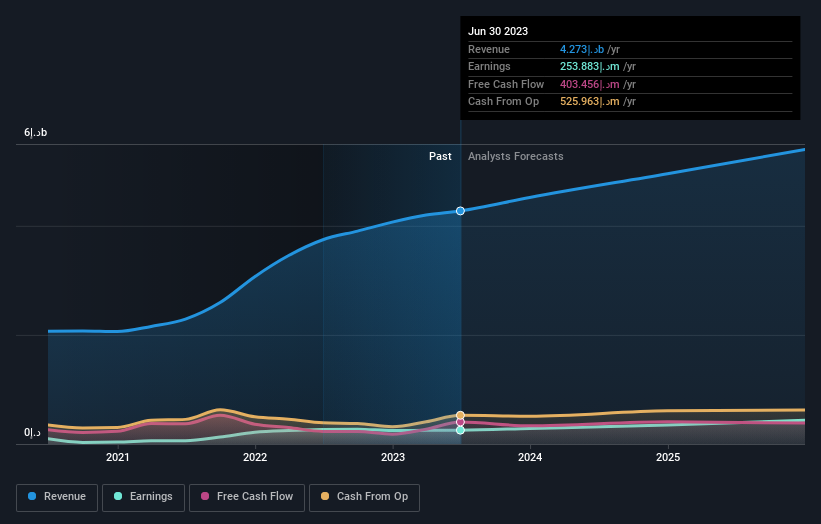Click the 'Past' label on chart
The image size is (821, 524).
440,157
